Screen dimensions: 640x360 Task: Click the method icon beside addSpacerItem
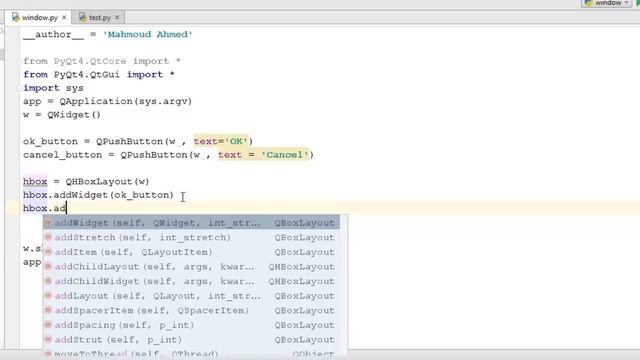tap(48, 310)
